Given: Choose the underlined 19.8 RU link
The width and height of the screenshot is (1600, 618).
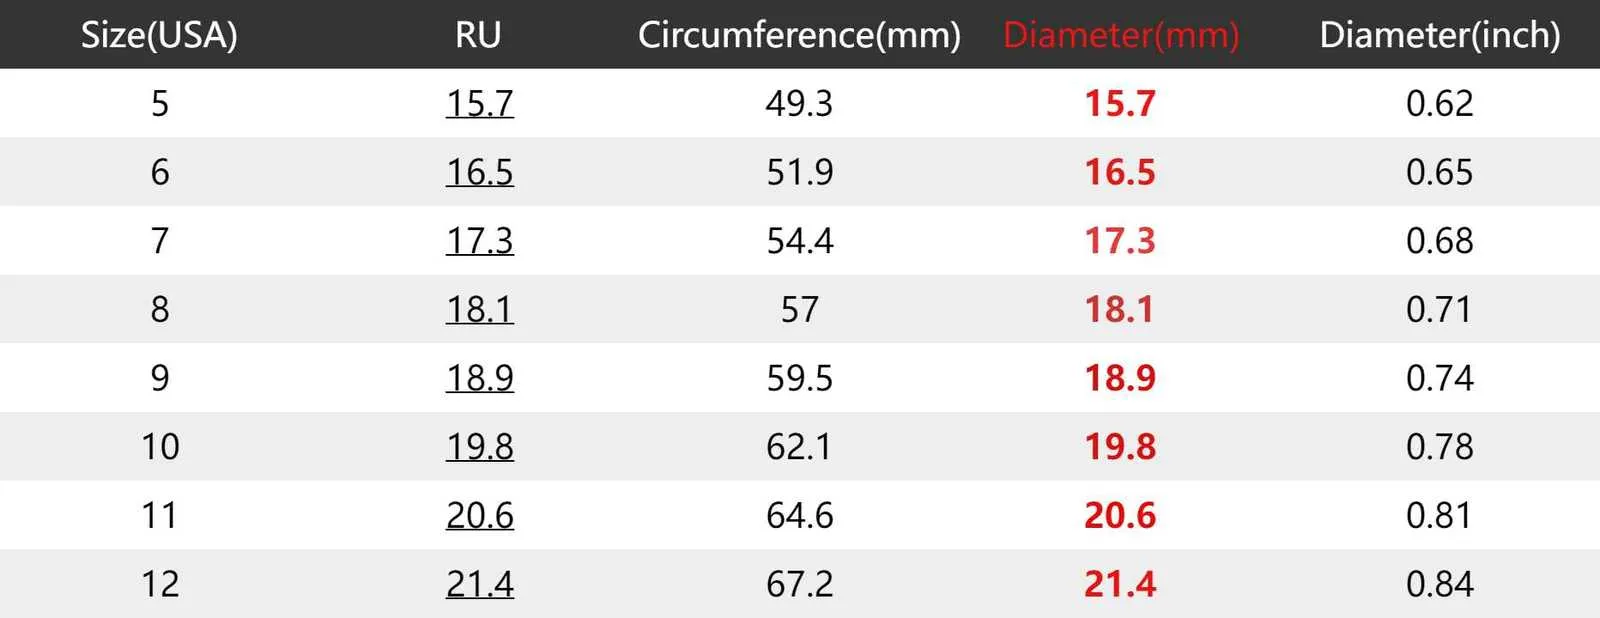Looking at the screenshot, I should point(479,446).
